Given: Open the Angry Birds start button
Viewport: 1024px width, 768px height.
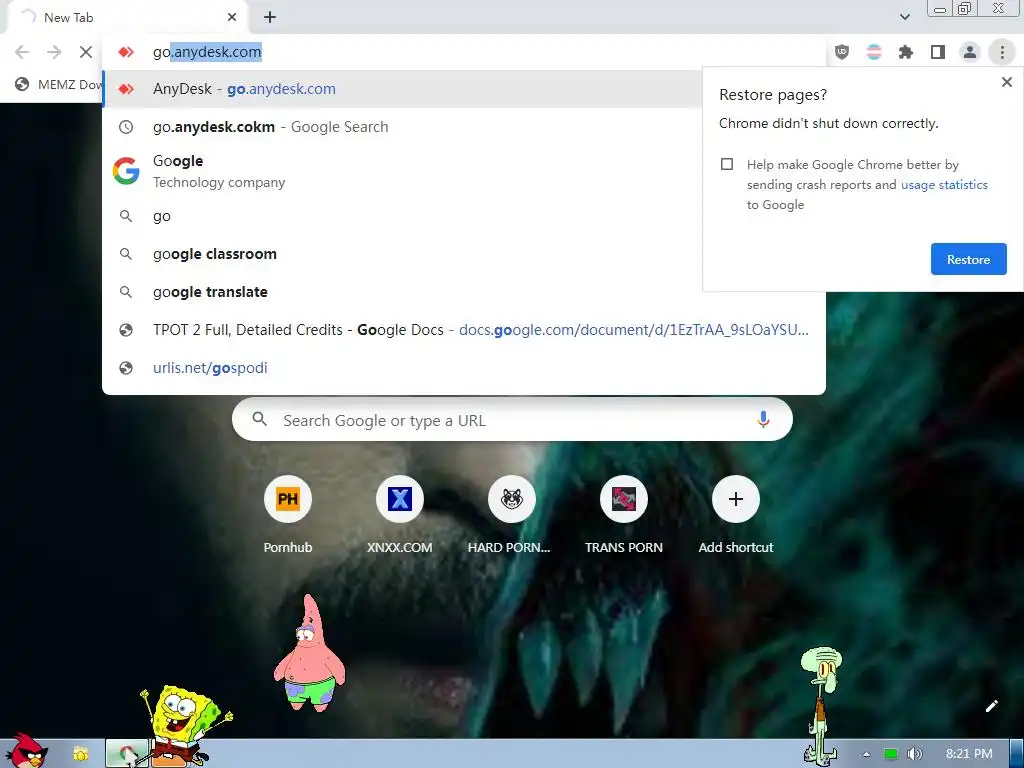Looking at the screenshot, I should 25,752.
